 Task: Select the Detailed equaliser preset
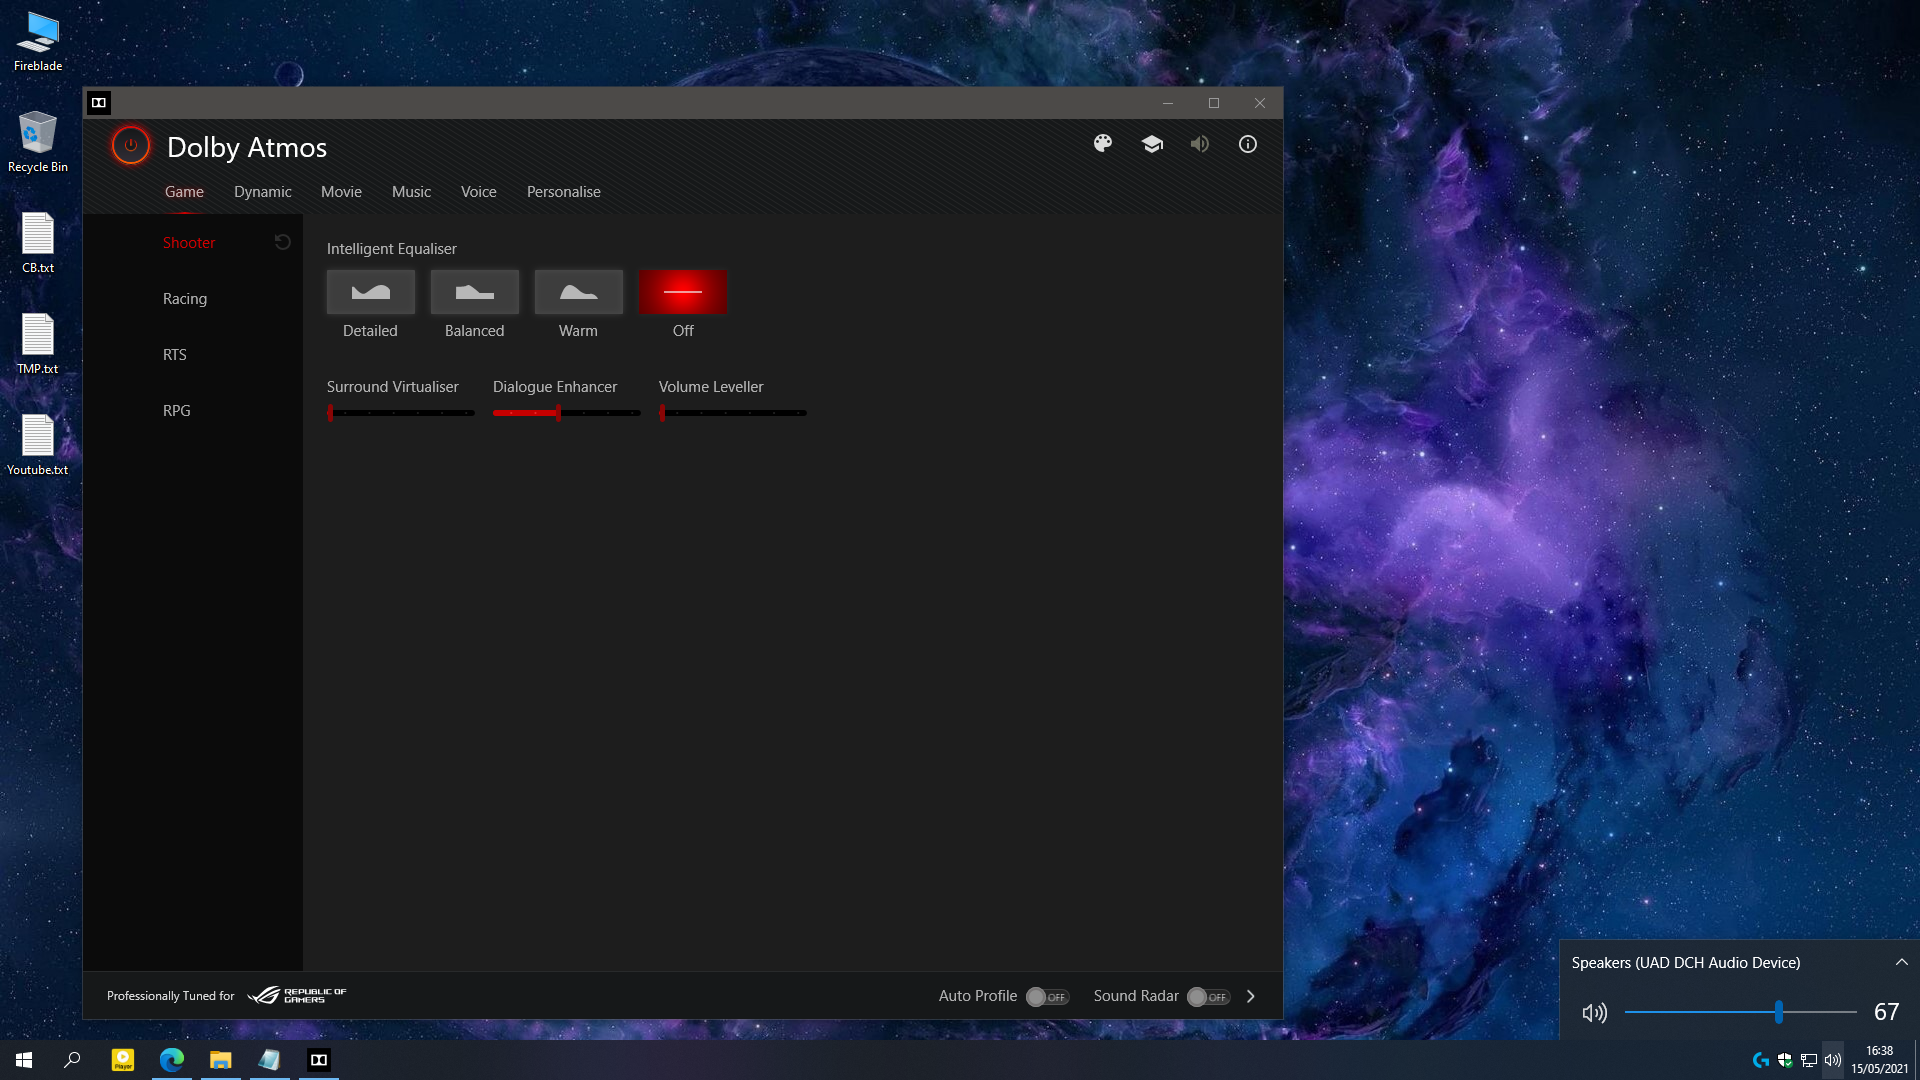371,292
